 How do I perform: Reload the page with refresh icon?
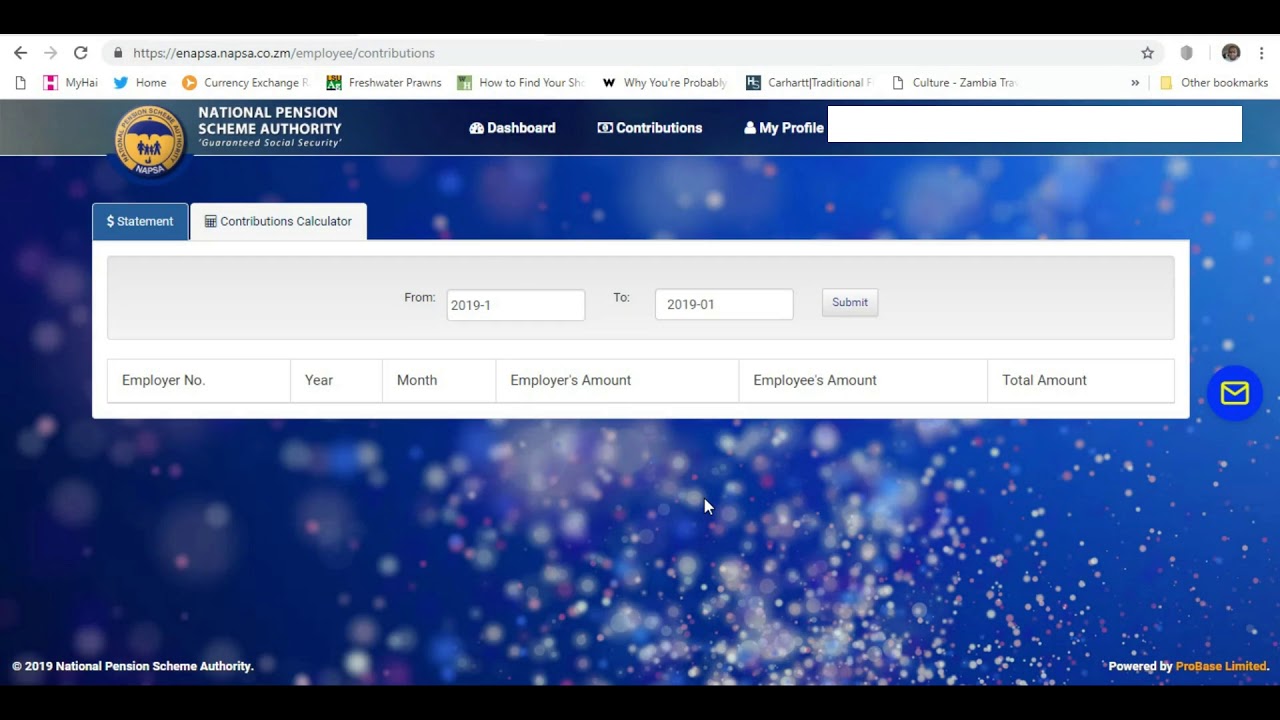[x=81, y=53]
